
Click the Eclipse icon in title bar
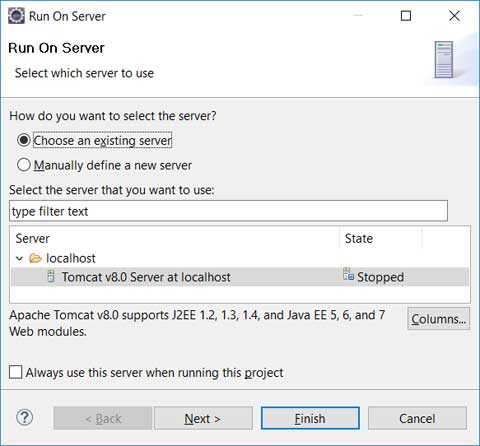pyautogui.click(x=16, y=16)
